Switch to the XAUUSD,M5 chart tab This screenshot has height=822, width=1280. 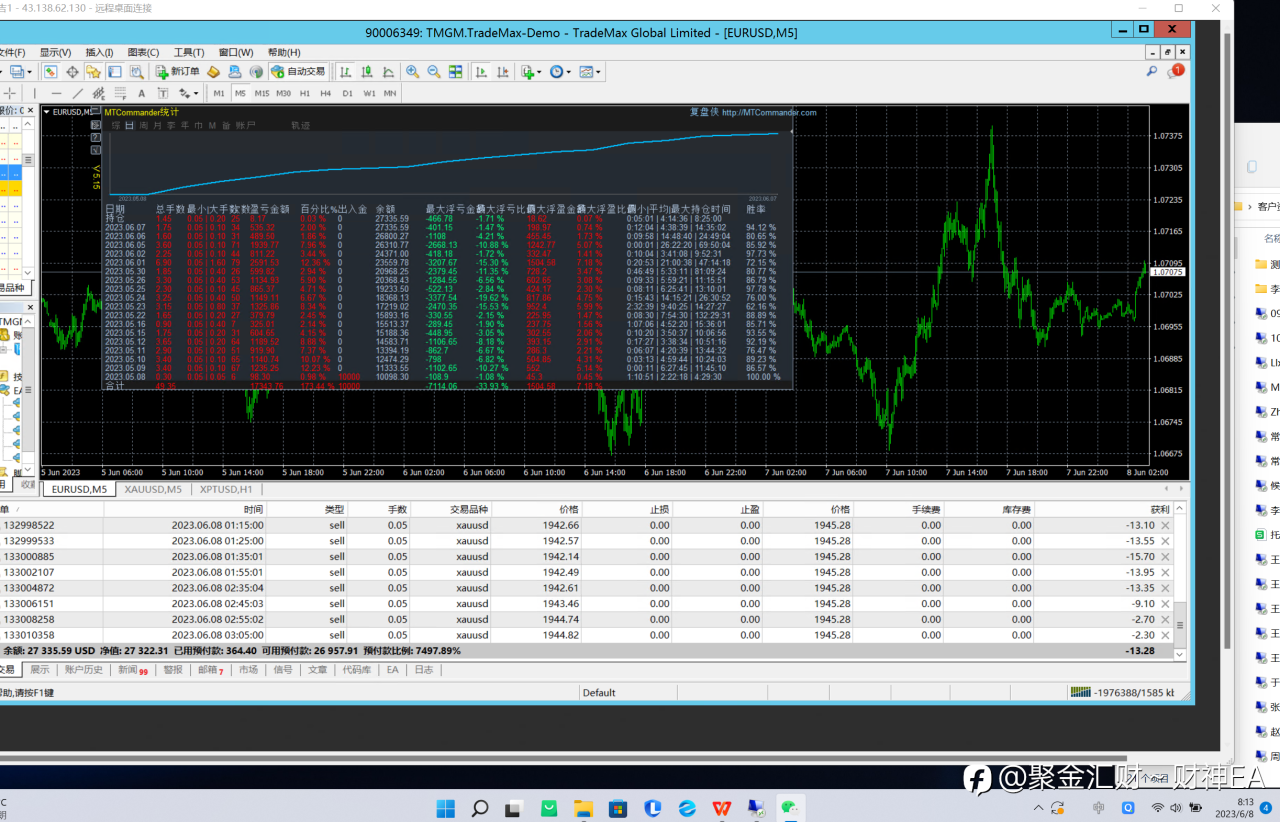click(x=152, y=490)
